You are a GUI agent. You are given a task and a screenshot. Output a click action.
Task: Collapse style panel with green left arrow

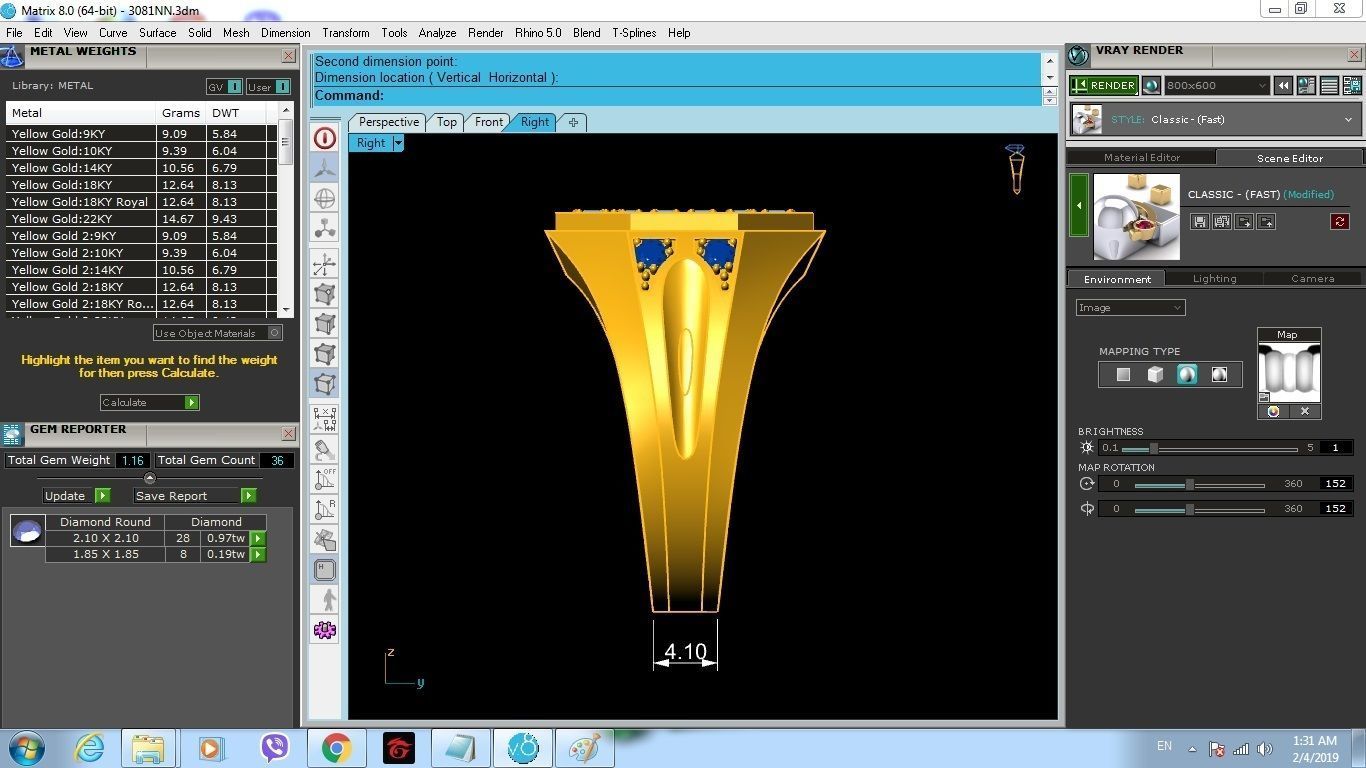click(x=1079, y=205)
